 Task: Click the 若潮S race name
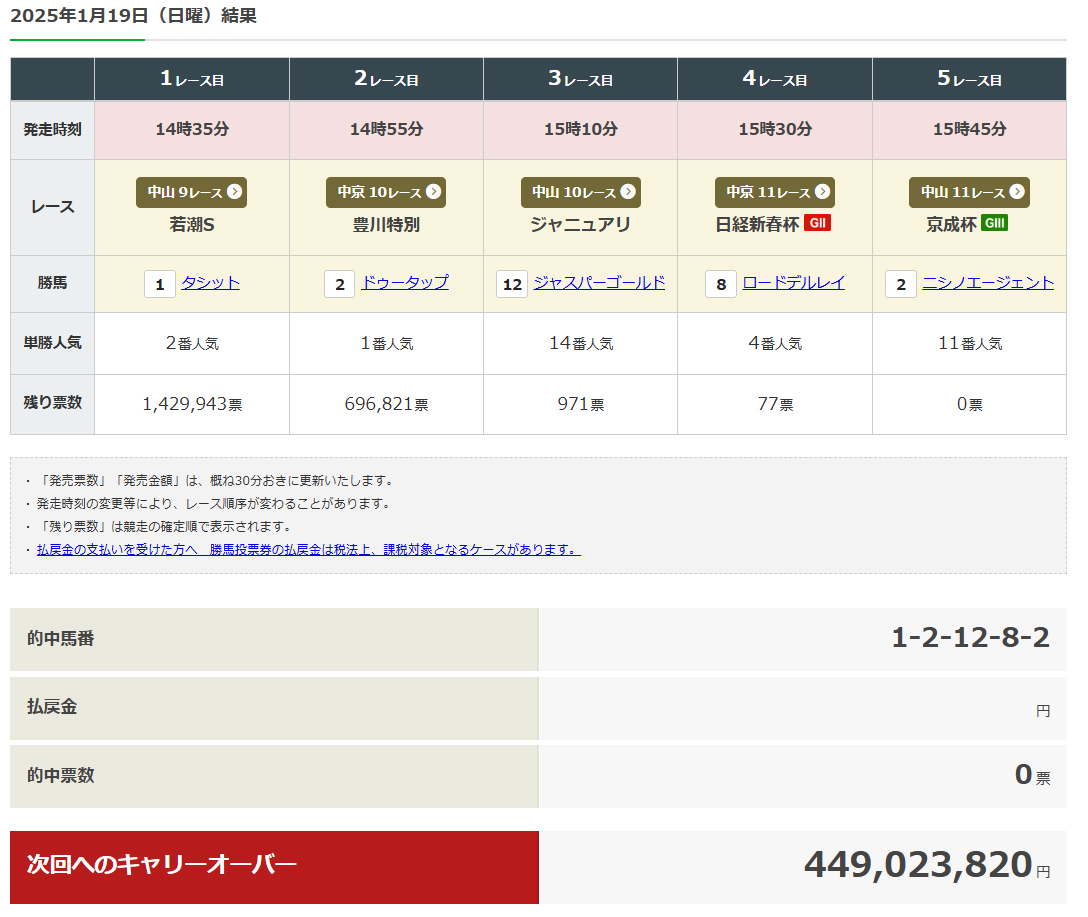[192, 224]
